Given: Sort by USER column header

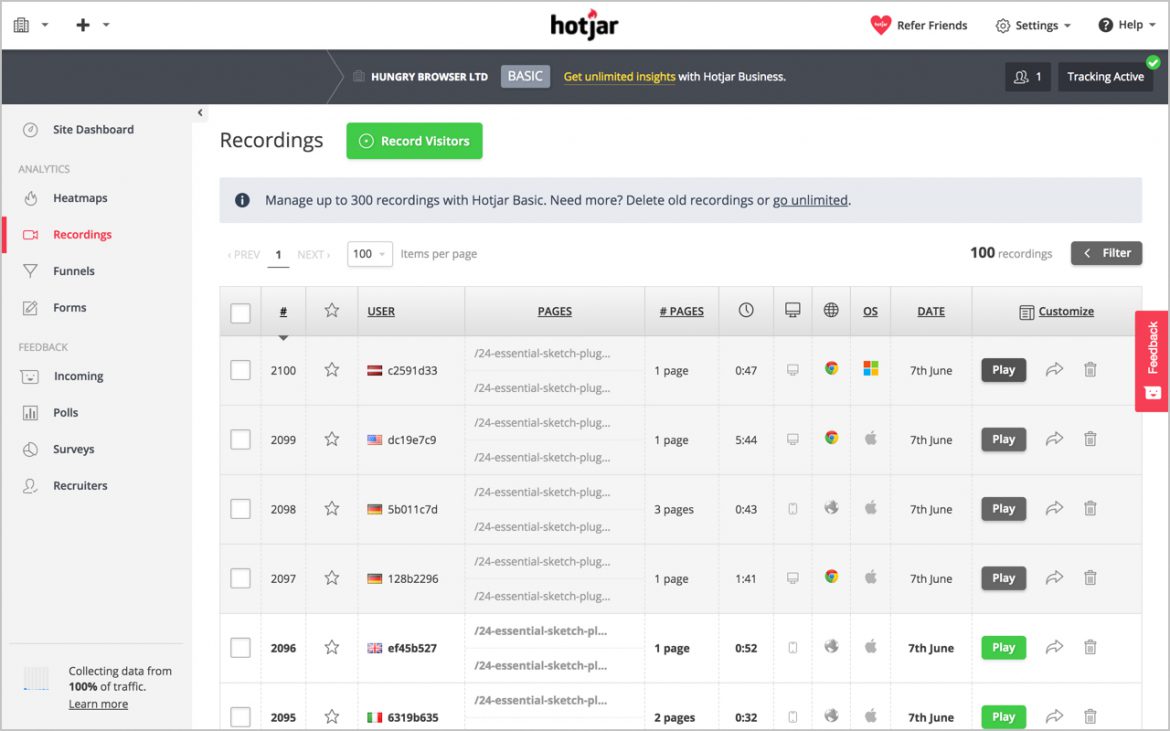Looking at the screenshot, I should pos(381,311).
